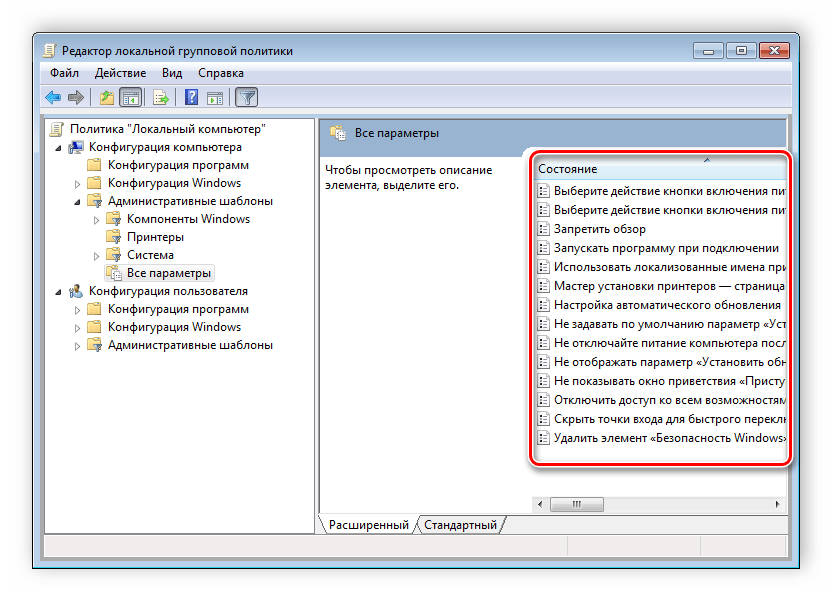Click the Все параметры header icon
832x601 pixels.
click(x=338, y=133)
